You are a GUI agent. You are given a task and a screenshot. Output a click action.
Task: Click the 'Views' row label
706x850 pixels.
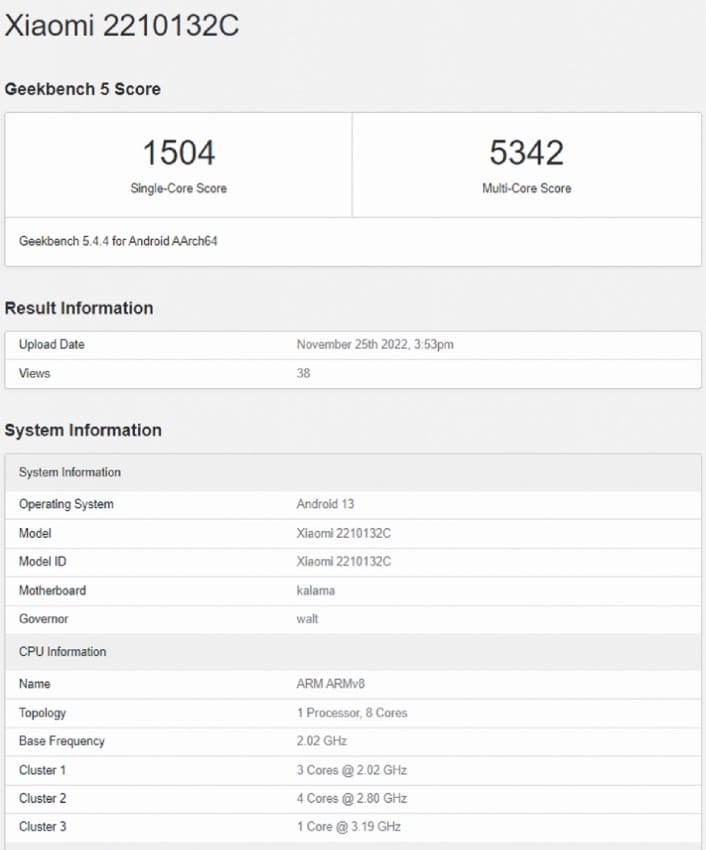34,373
